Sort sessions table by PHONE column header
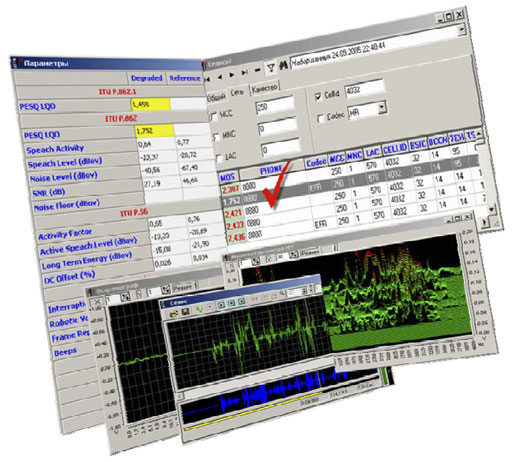Image resolution: width=520 pixels, height=462 pixels. tap(271, 170)
